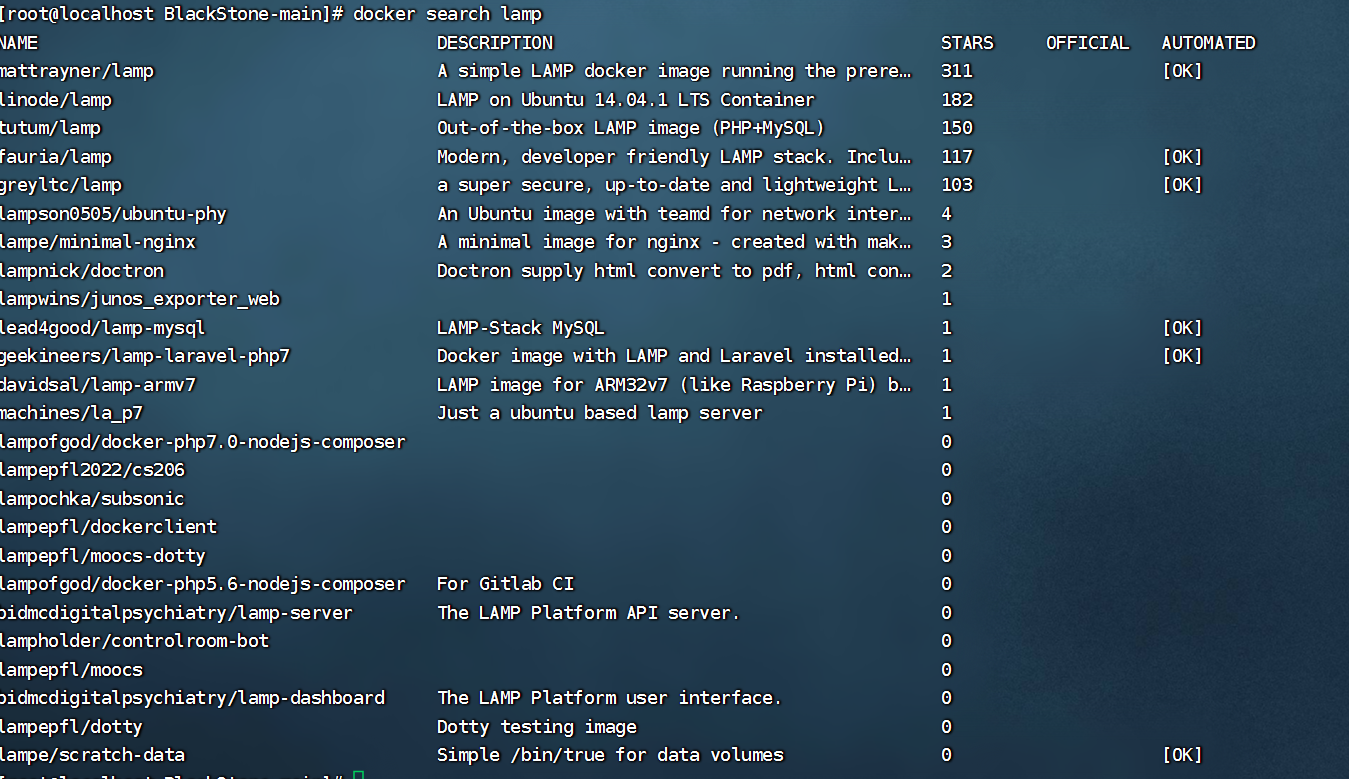Click the [OK] flag for mattrayner/lamp
The image size is (1349, 779).
click(1183, 71)
